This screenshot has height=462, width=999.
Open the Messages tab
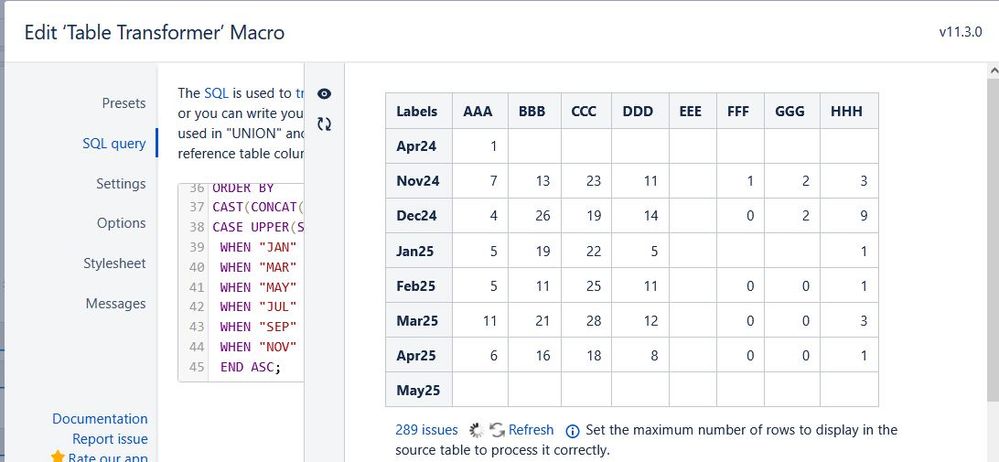tap(116, 303)
